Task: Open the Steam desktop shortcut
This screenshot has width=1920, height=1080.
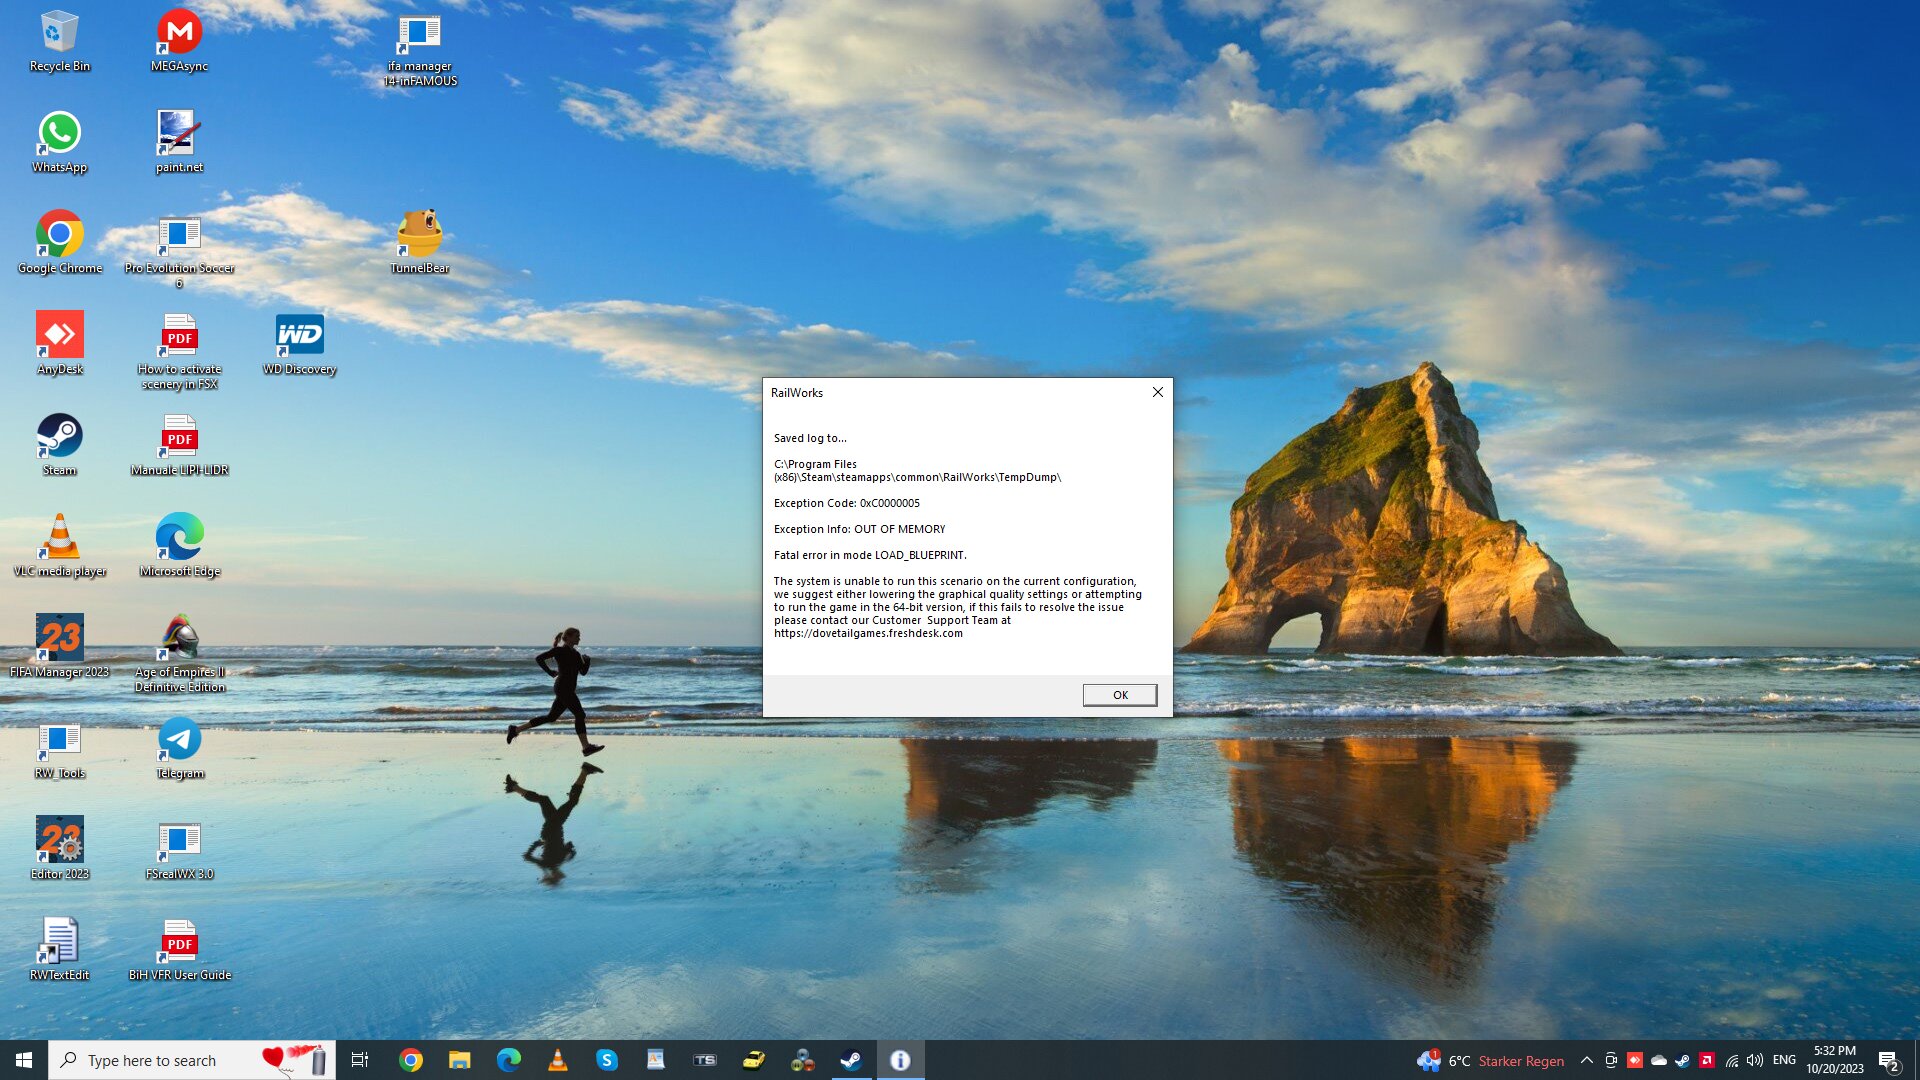Action: coord(59,437)
